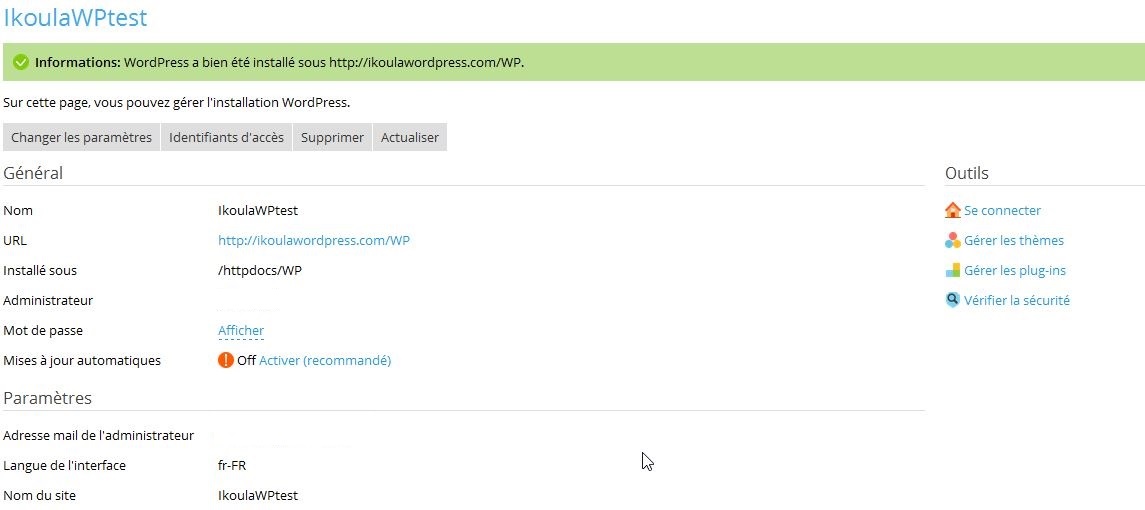Image resolution: width=1145 pixels, height=510 pixels.
Task: Click the orange warning icon next to Off
Action: pyautogui.click(x=226, y=360)
